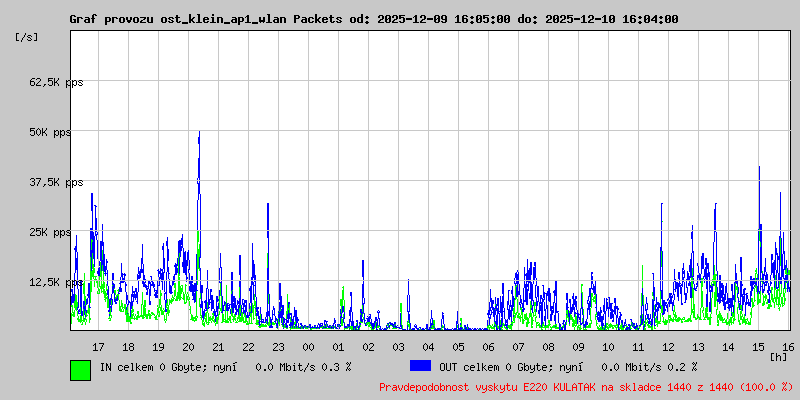
Task: Click hour label '17' on time axis
Action: point(98,347)
